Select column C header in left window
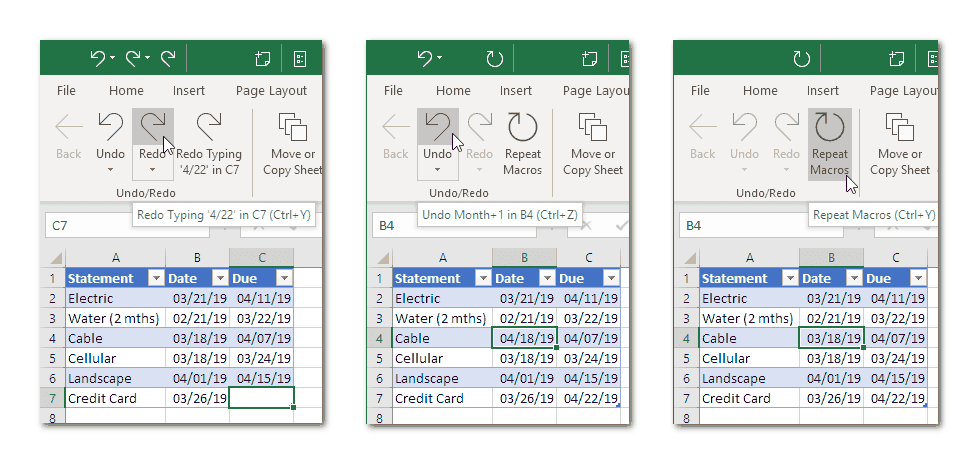The image size is (979, 465). pos(261,258)
